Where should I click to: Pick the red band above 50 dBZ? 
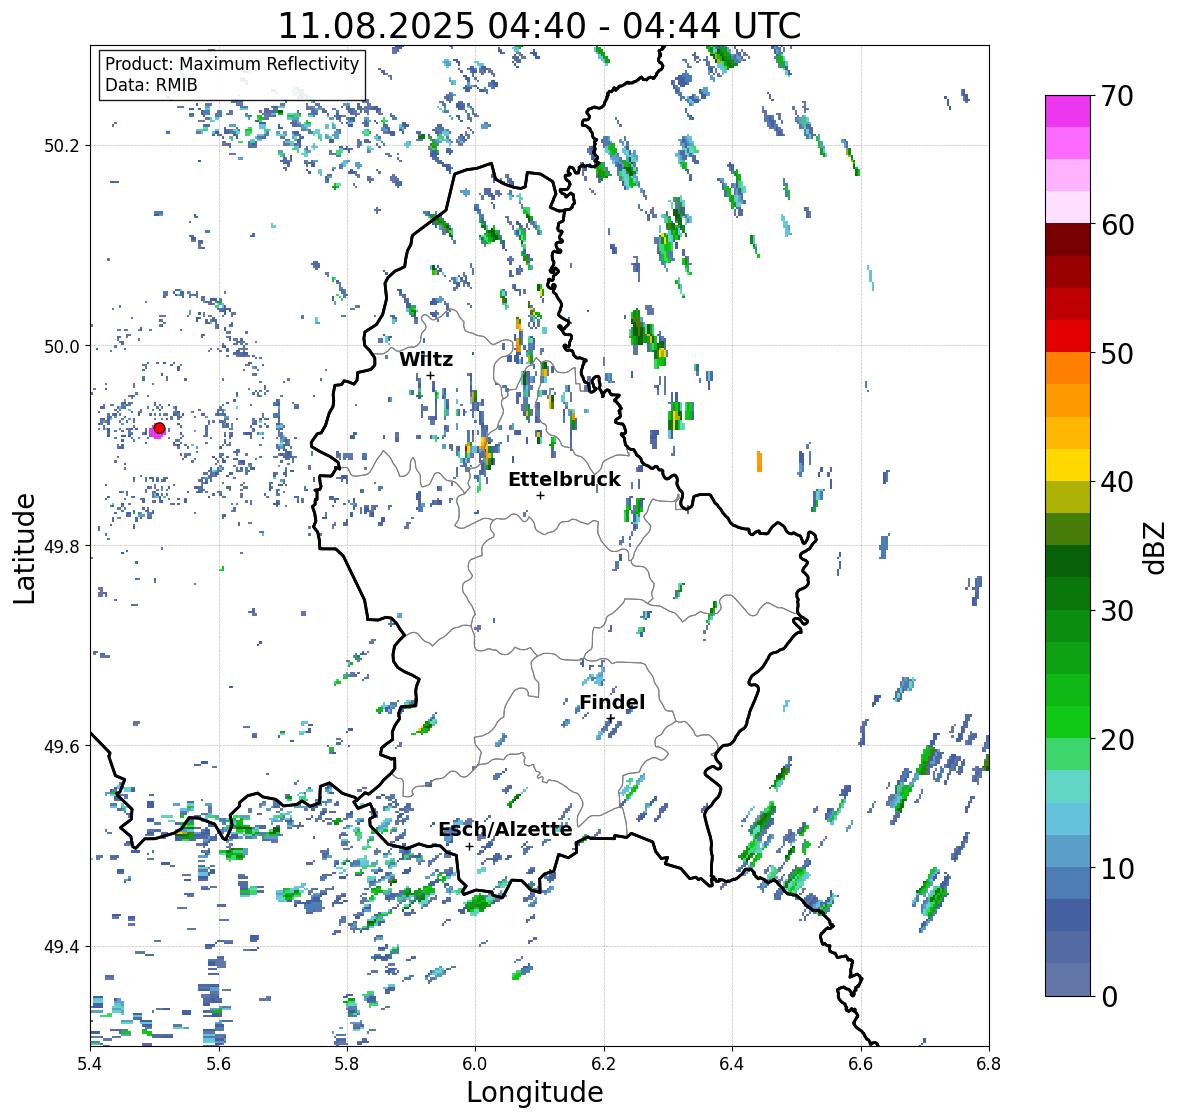(1068, 336)
